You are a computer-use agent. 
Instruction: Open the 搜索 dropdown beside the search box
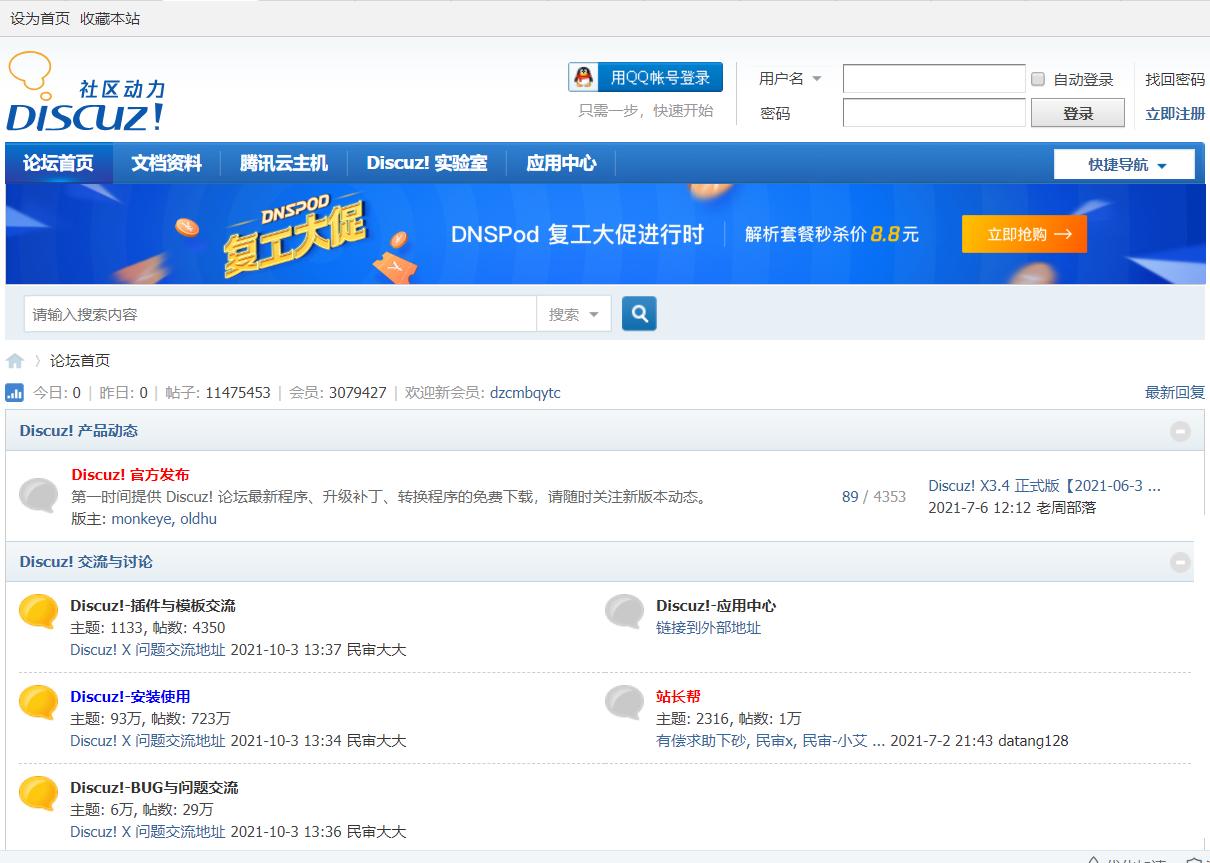(575, 313)
